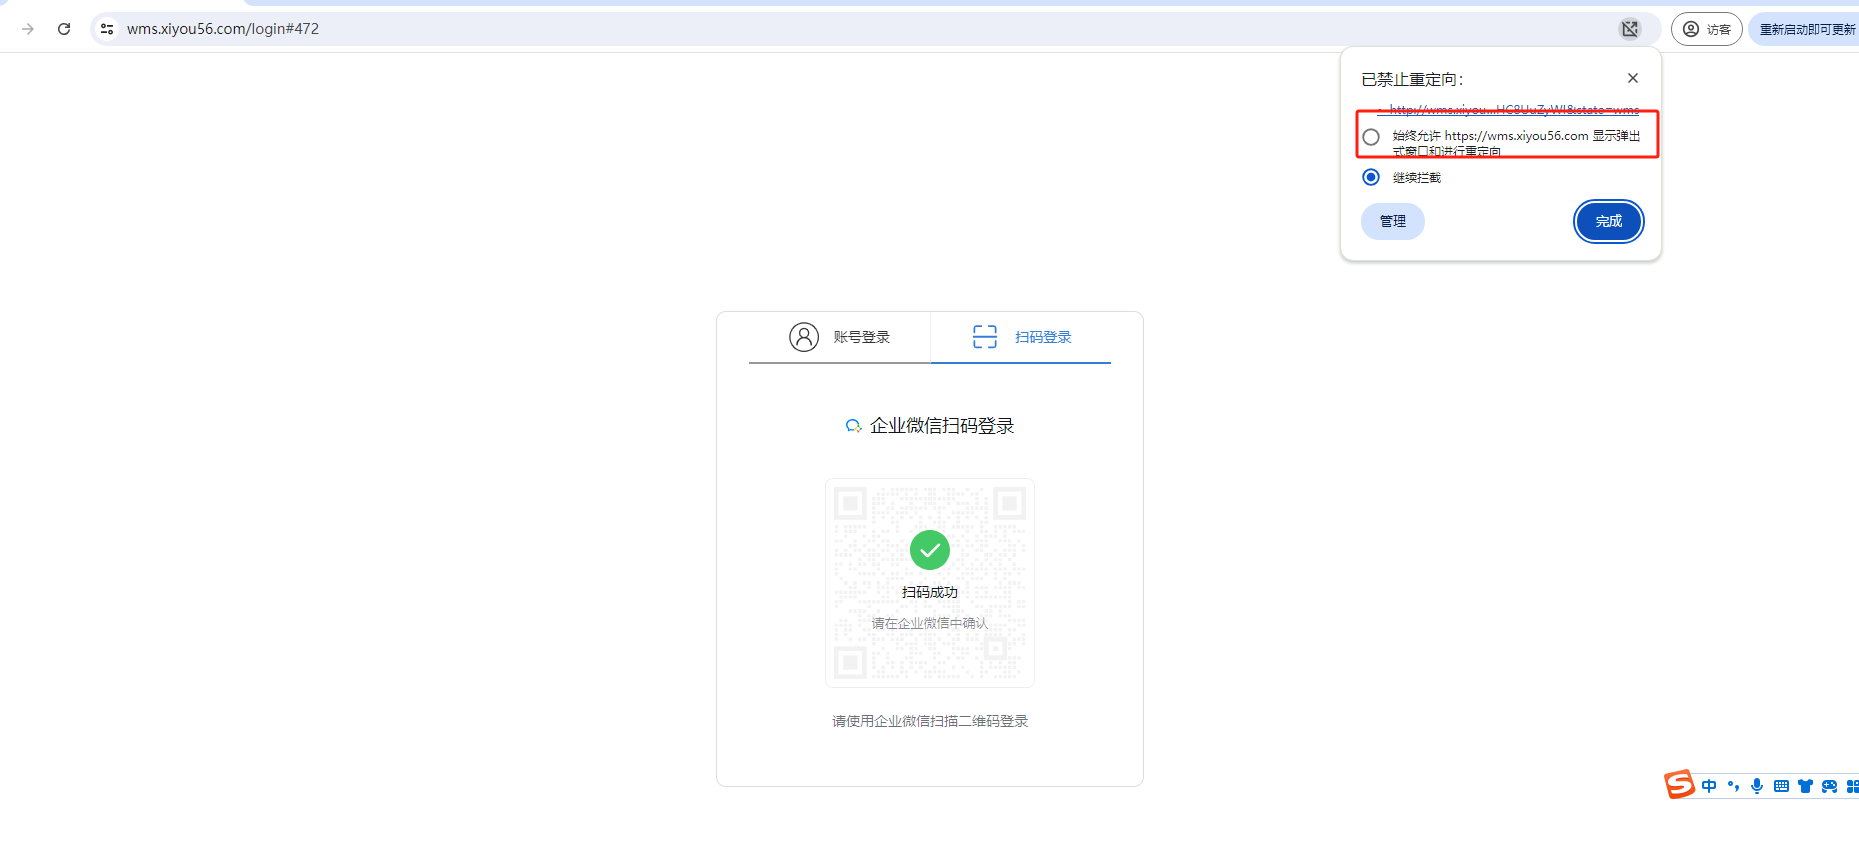
Task: Click the Sogou game controller icon
Action: [1829, 786]
